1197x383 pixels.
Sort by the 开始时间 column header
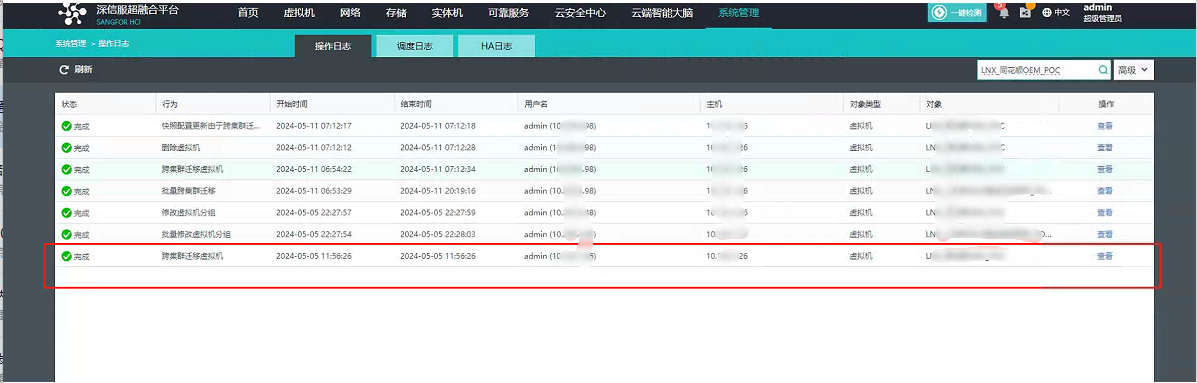292,104
